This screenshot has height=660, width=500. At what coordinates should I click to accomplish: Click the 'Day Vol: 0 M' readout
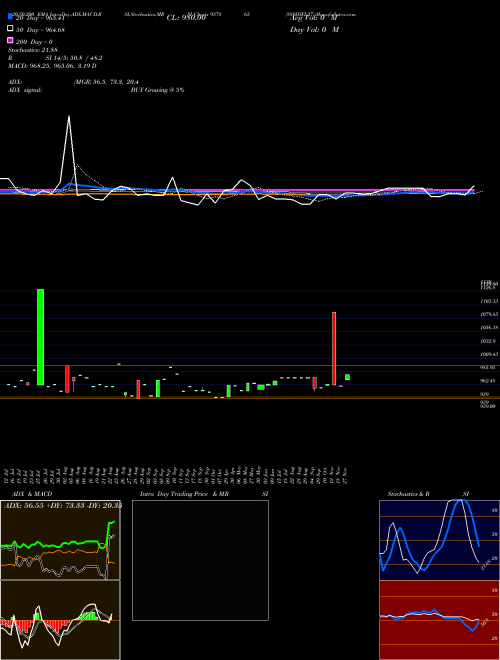point(314,29)
